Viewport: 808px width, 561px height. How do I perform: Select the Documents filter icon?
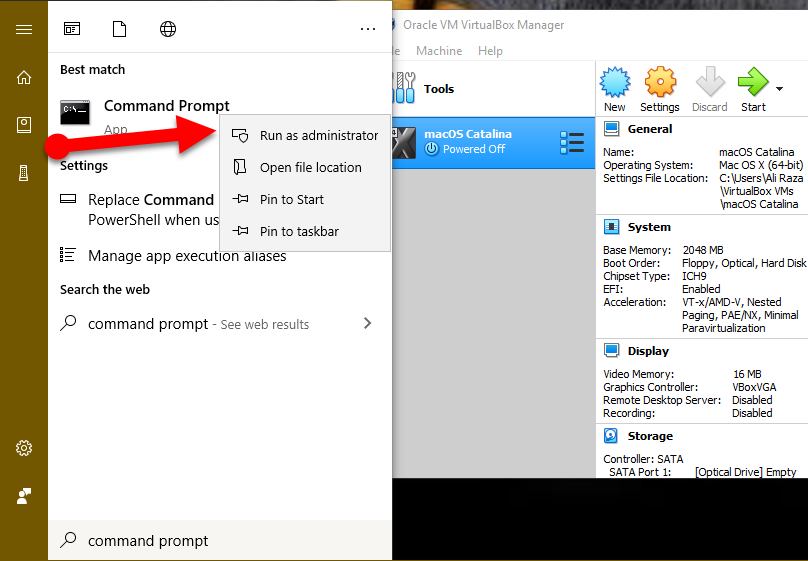[x=120, y=29]
